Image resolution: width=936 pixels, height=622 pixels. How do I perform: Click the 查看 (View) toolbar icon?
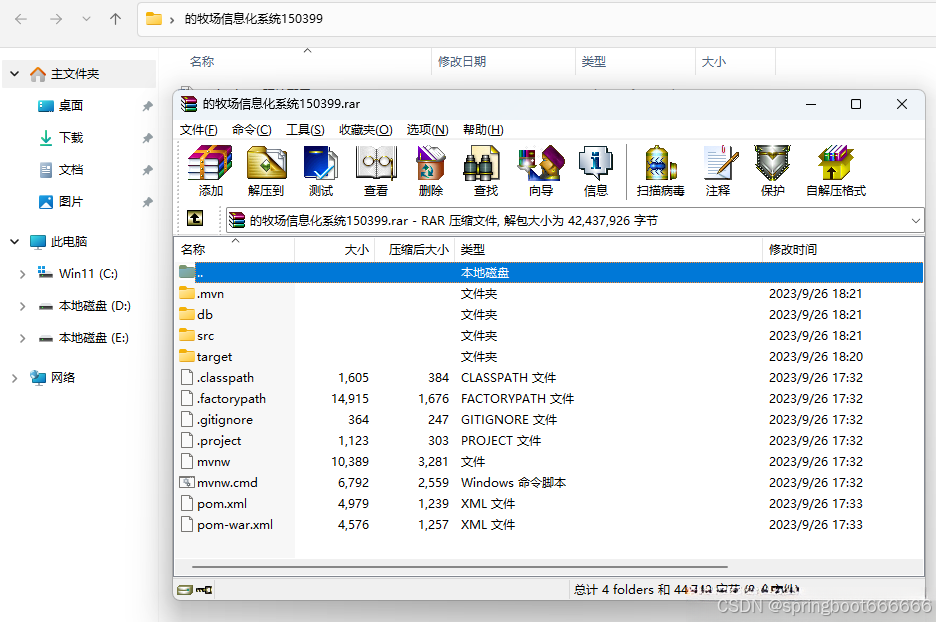pos(376,171)
